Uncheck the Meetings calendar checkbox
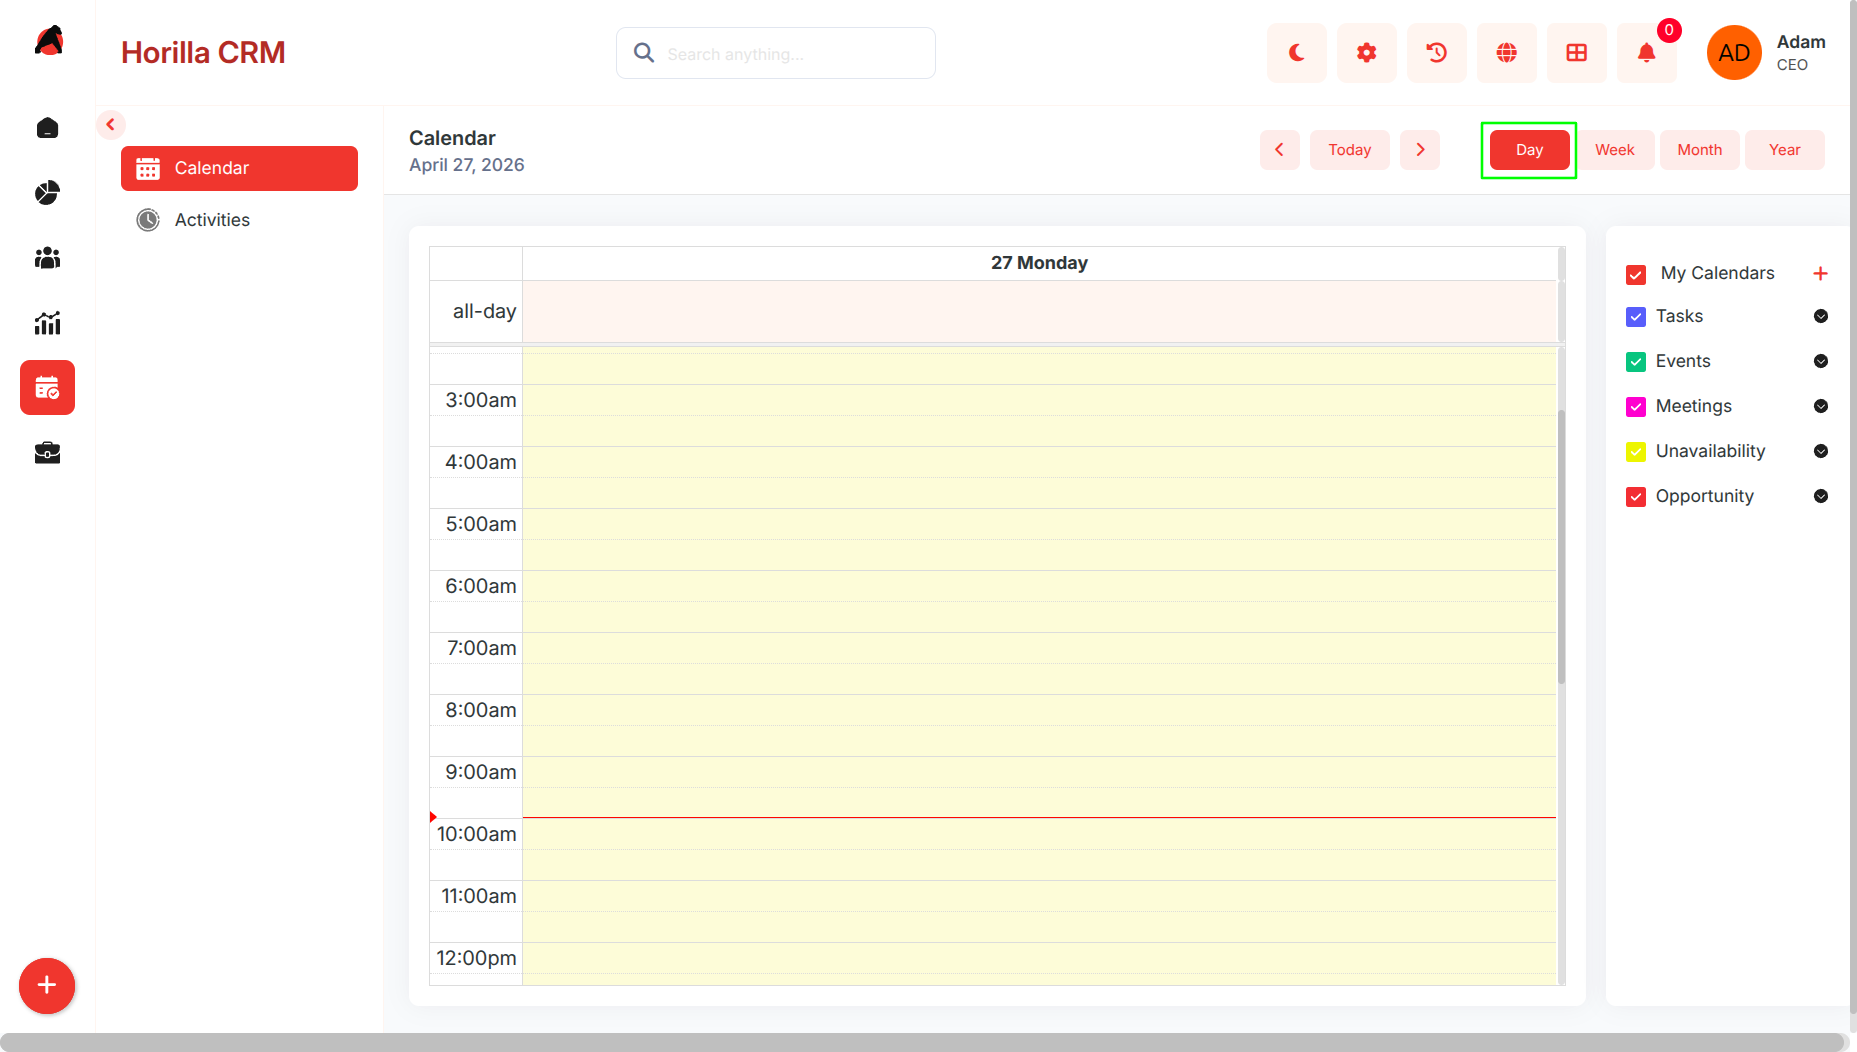The image size is (1857, 1052). (1636, 407)
